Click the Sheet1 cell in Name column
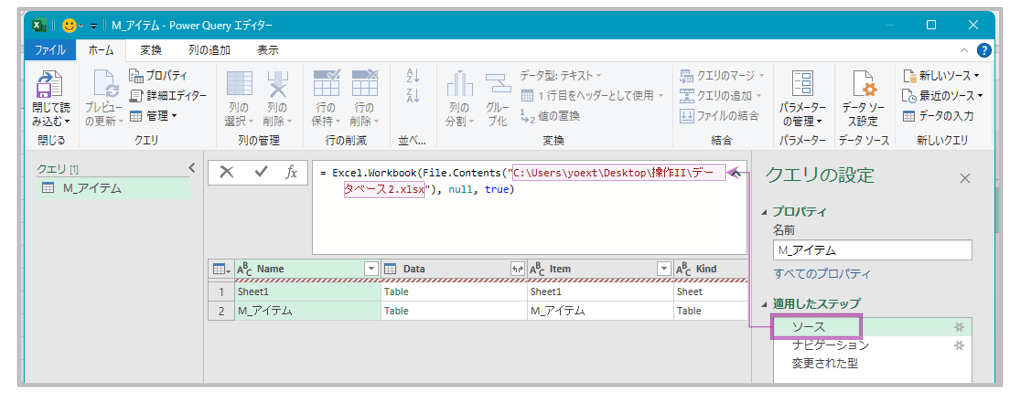Screen dimensions: 1016x394 (x=308, y=292)
